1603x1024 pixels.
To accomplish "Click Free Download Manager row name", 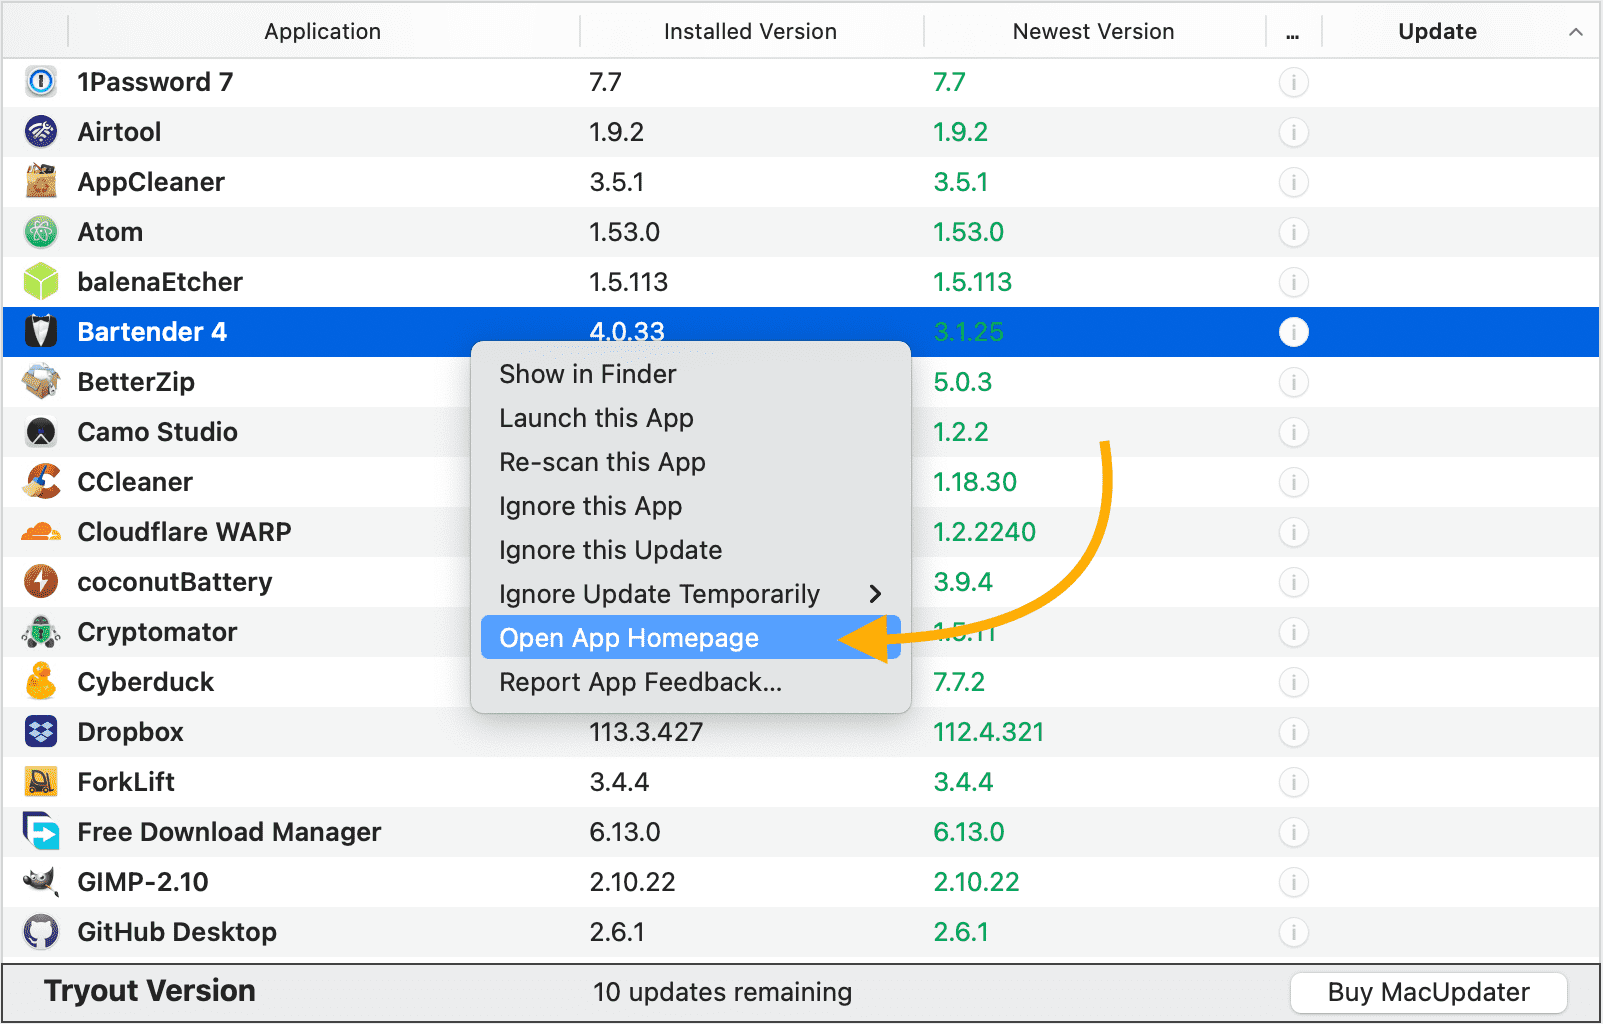I will [229, 832].
